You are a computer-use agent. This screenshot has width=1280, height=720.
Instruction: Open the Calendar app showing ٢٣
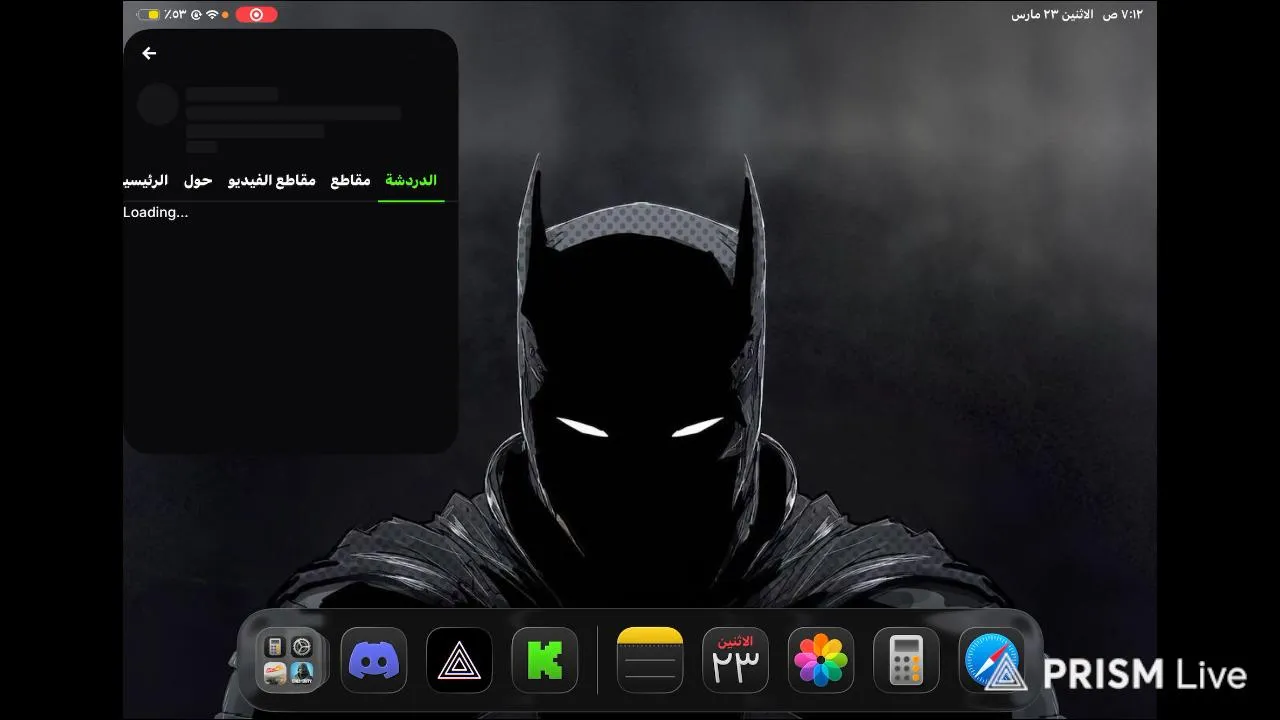pyautogui.click(x=735, y=660)
